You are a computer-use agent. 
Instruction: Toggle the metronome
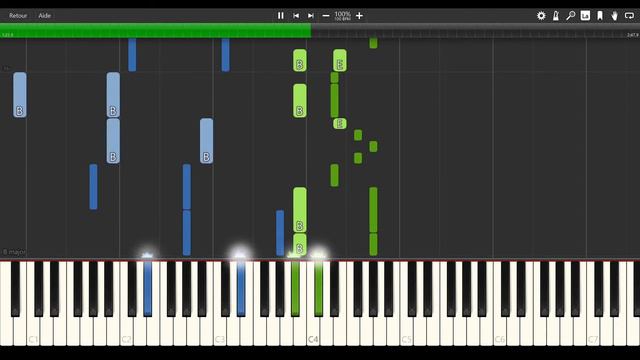[x=556, y=16]
